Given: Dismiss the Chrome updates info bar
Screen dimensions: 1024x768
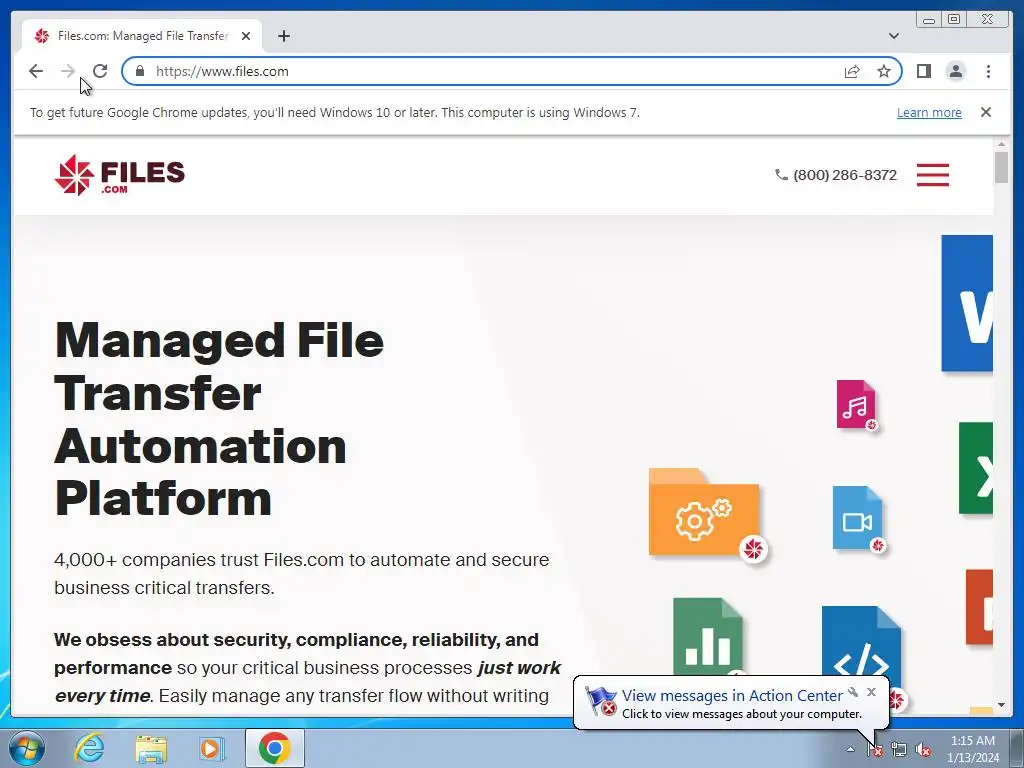Looking at the screenshot, I should (x=985, y=112).
